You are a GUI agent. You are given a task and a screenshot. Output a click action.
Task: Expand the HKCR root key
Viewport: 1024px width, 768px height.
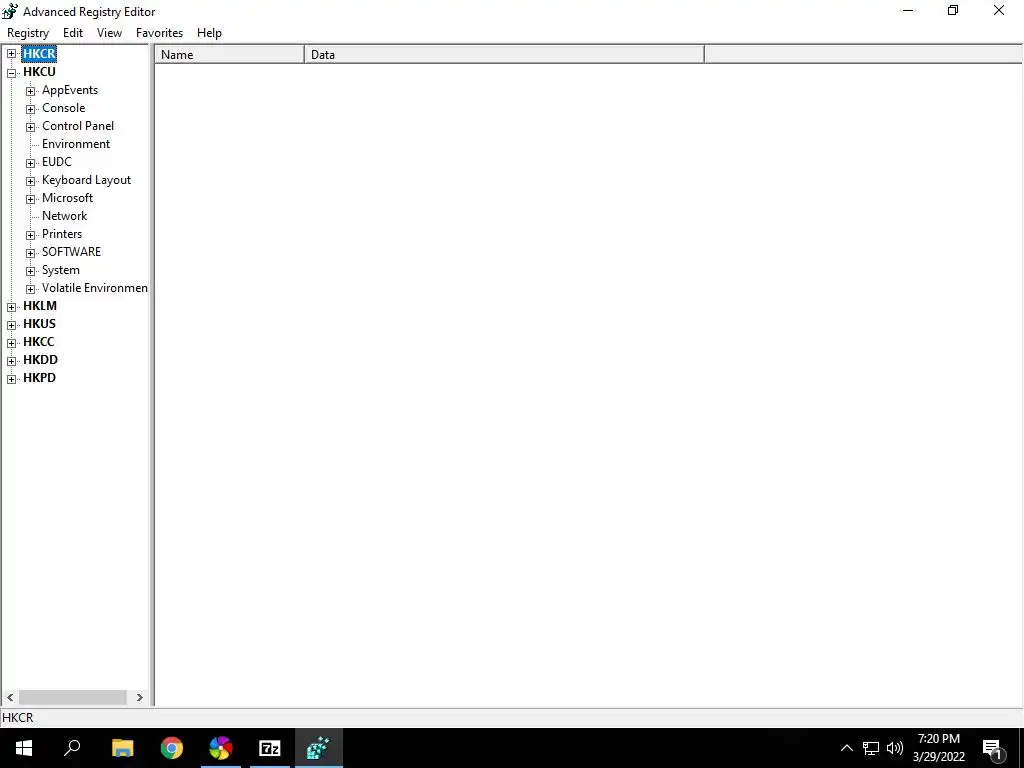click(12, 54)
